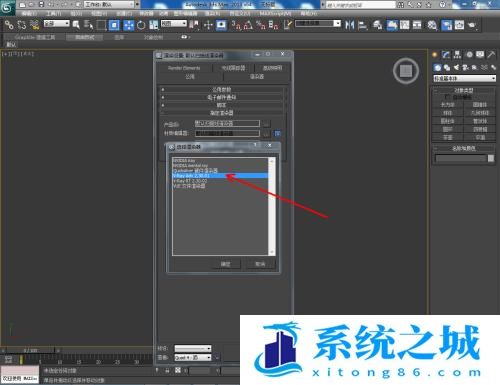The height and width of the screenshot is (385, 500).
Task: Switch to the Motion command panel
Action: pos(469,54)
